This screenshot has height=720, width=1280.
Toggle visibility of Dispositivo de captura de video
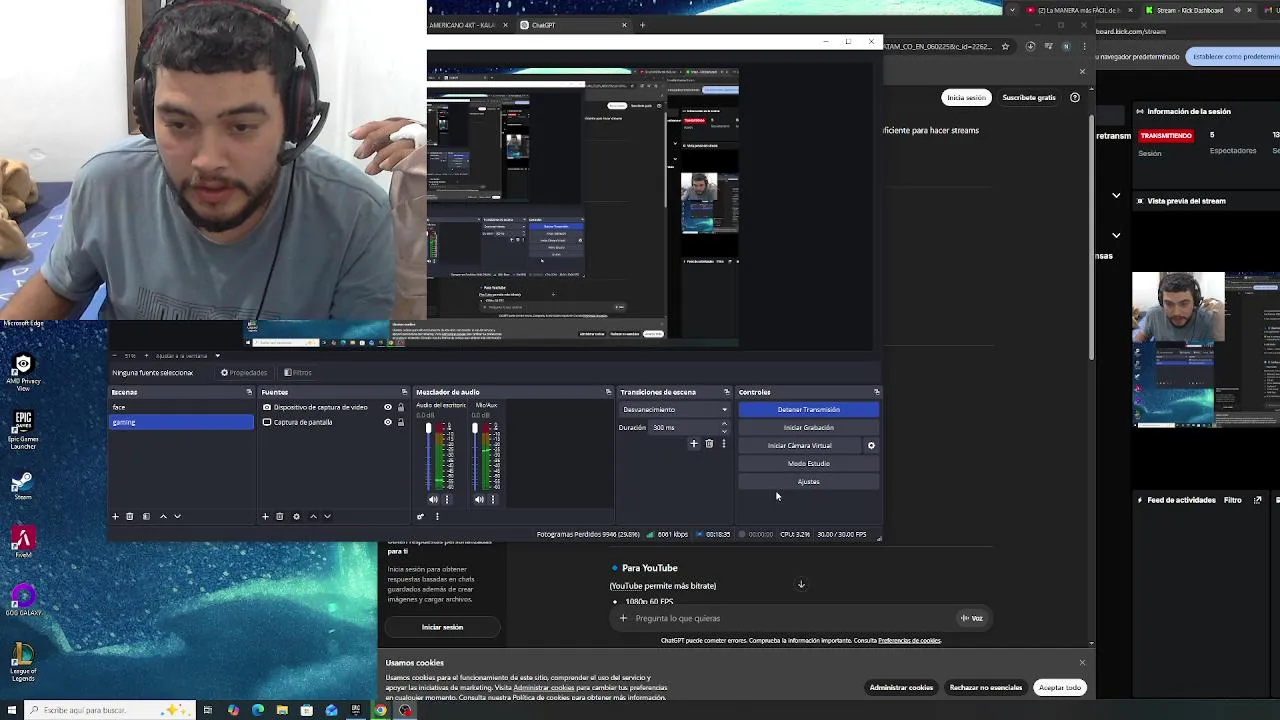[x=388, y=407]
